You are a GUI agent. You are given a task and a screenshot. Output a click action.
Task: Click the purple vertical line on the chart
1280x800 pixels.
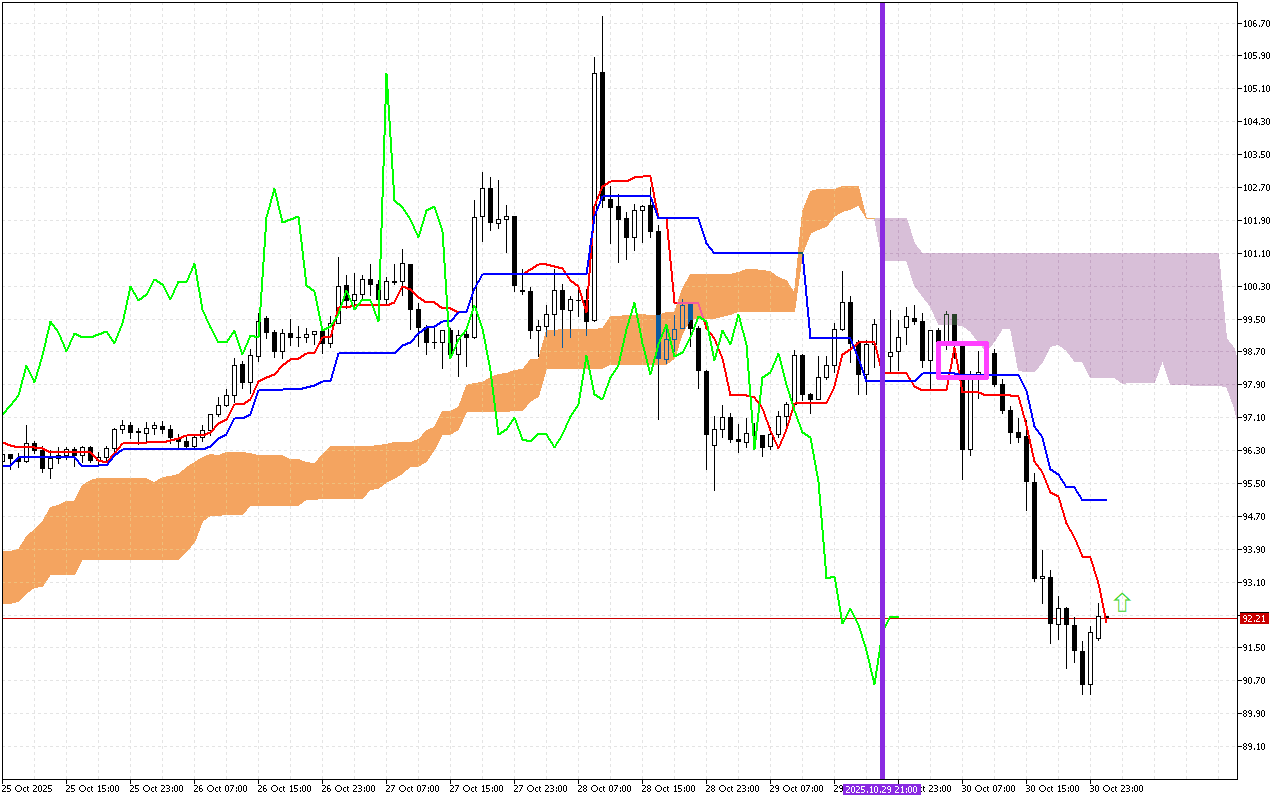point(882,400)
